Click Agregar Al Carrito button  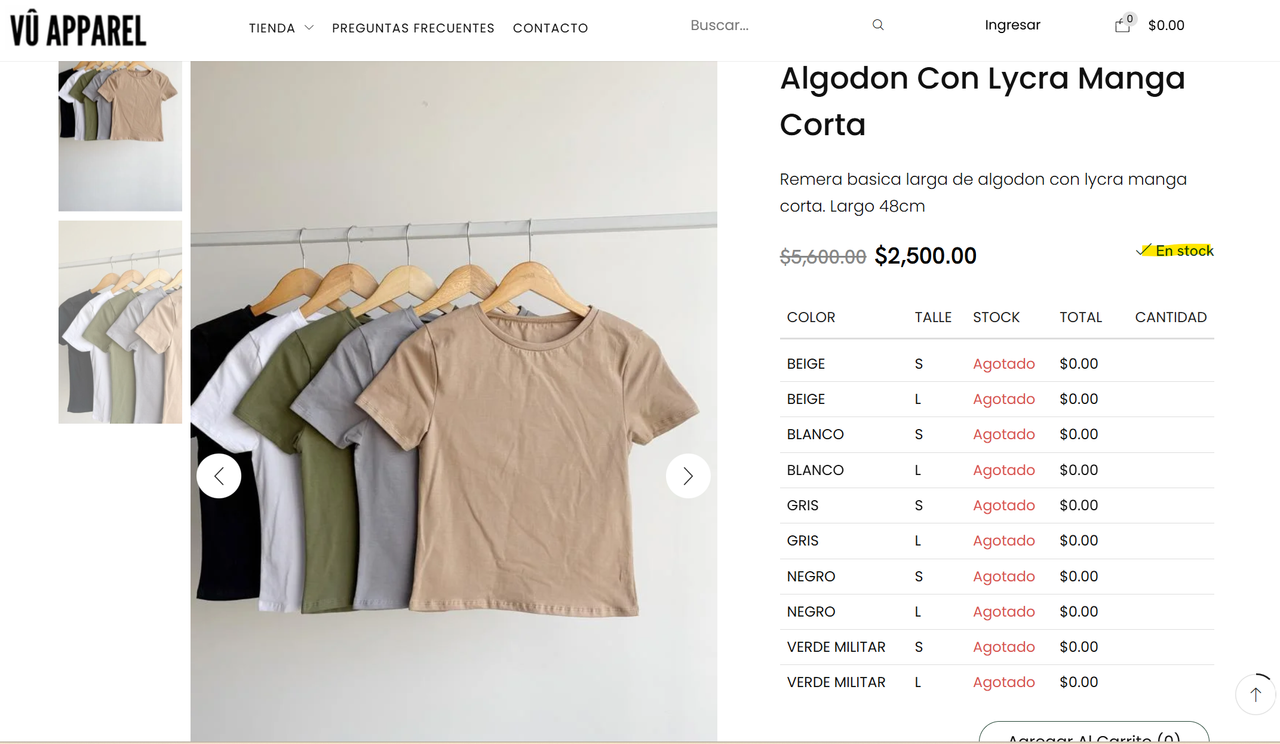(x=1094, y=733)
